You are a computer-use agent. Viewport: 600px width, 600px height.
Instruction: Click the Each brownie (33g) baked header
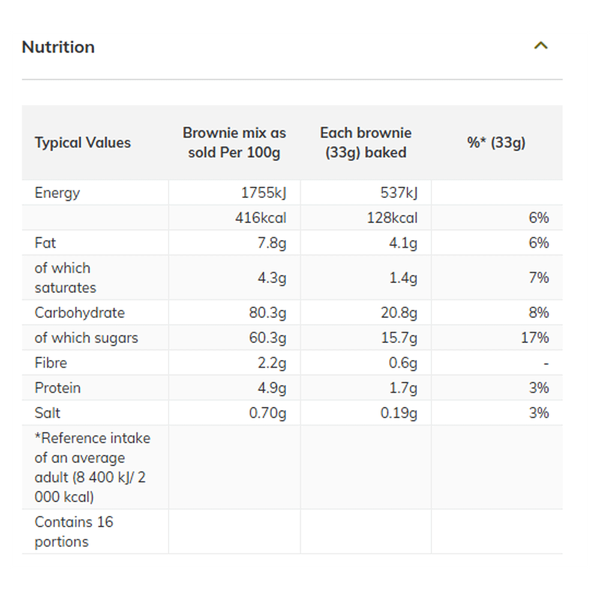(x=365, y=143)
